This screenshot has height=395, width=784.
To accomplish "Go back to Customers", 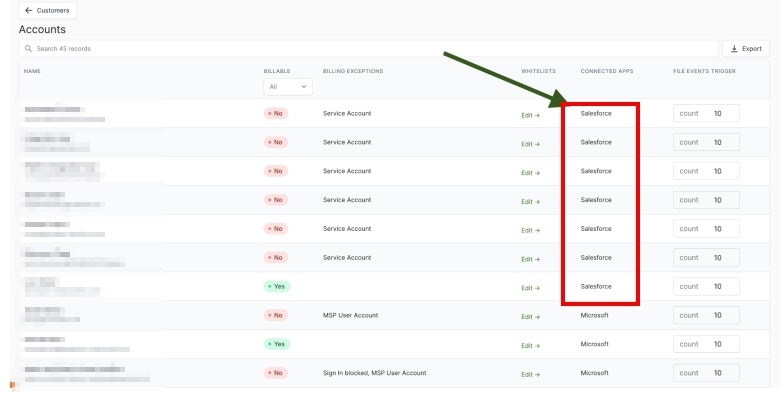I will click(48, 10).
